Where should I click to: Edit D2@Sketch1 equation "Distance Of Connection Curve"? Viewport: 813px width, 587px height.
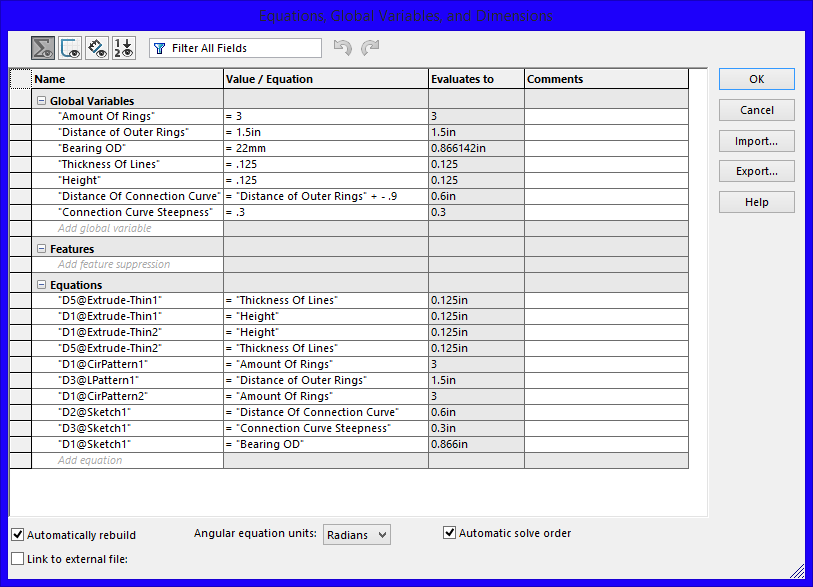(x=326, y=413)
